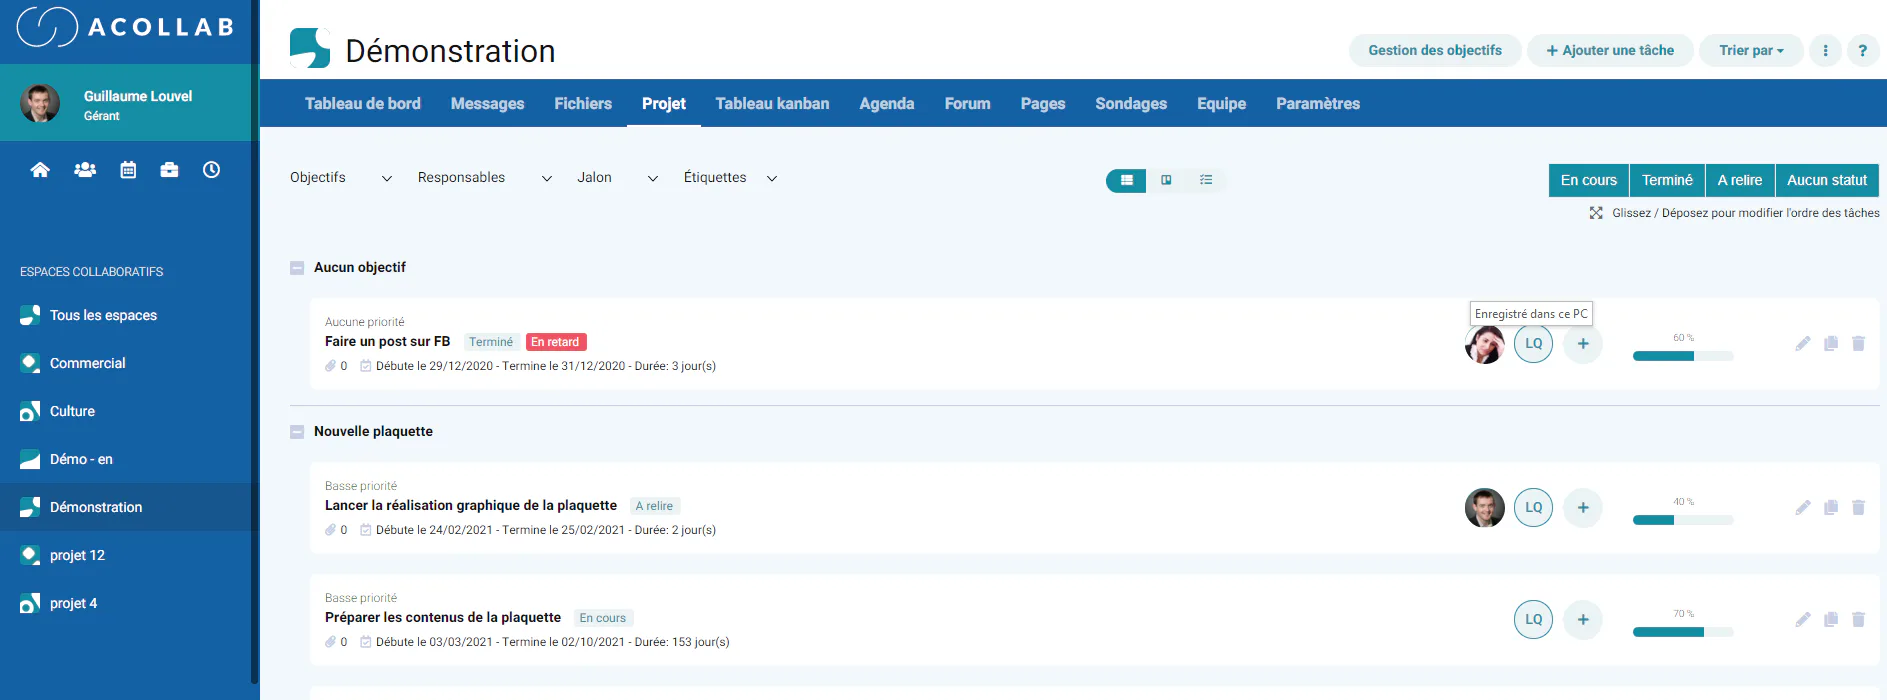Screen dimensions: 1887x700
Task: Filter tasks by 'A relire' status
Action: pos(1740,180)
